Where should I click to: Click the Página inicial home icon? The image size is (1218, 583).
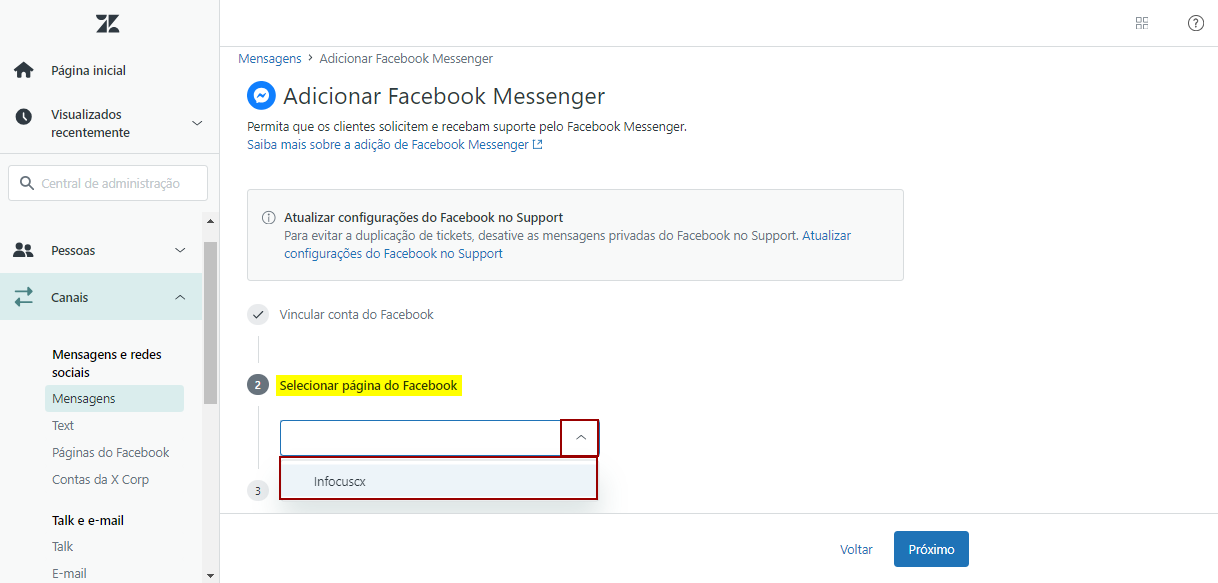tap(24, 71)
